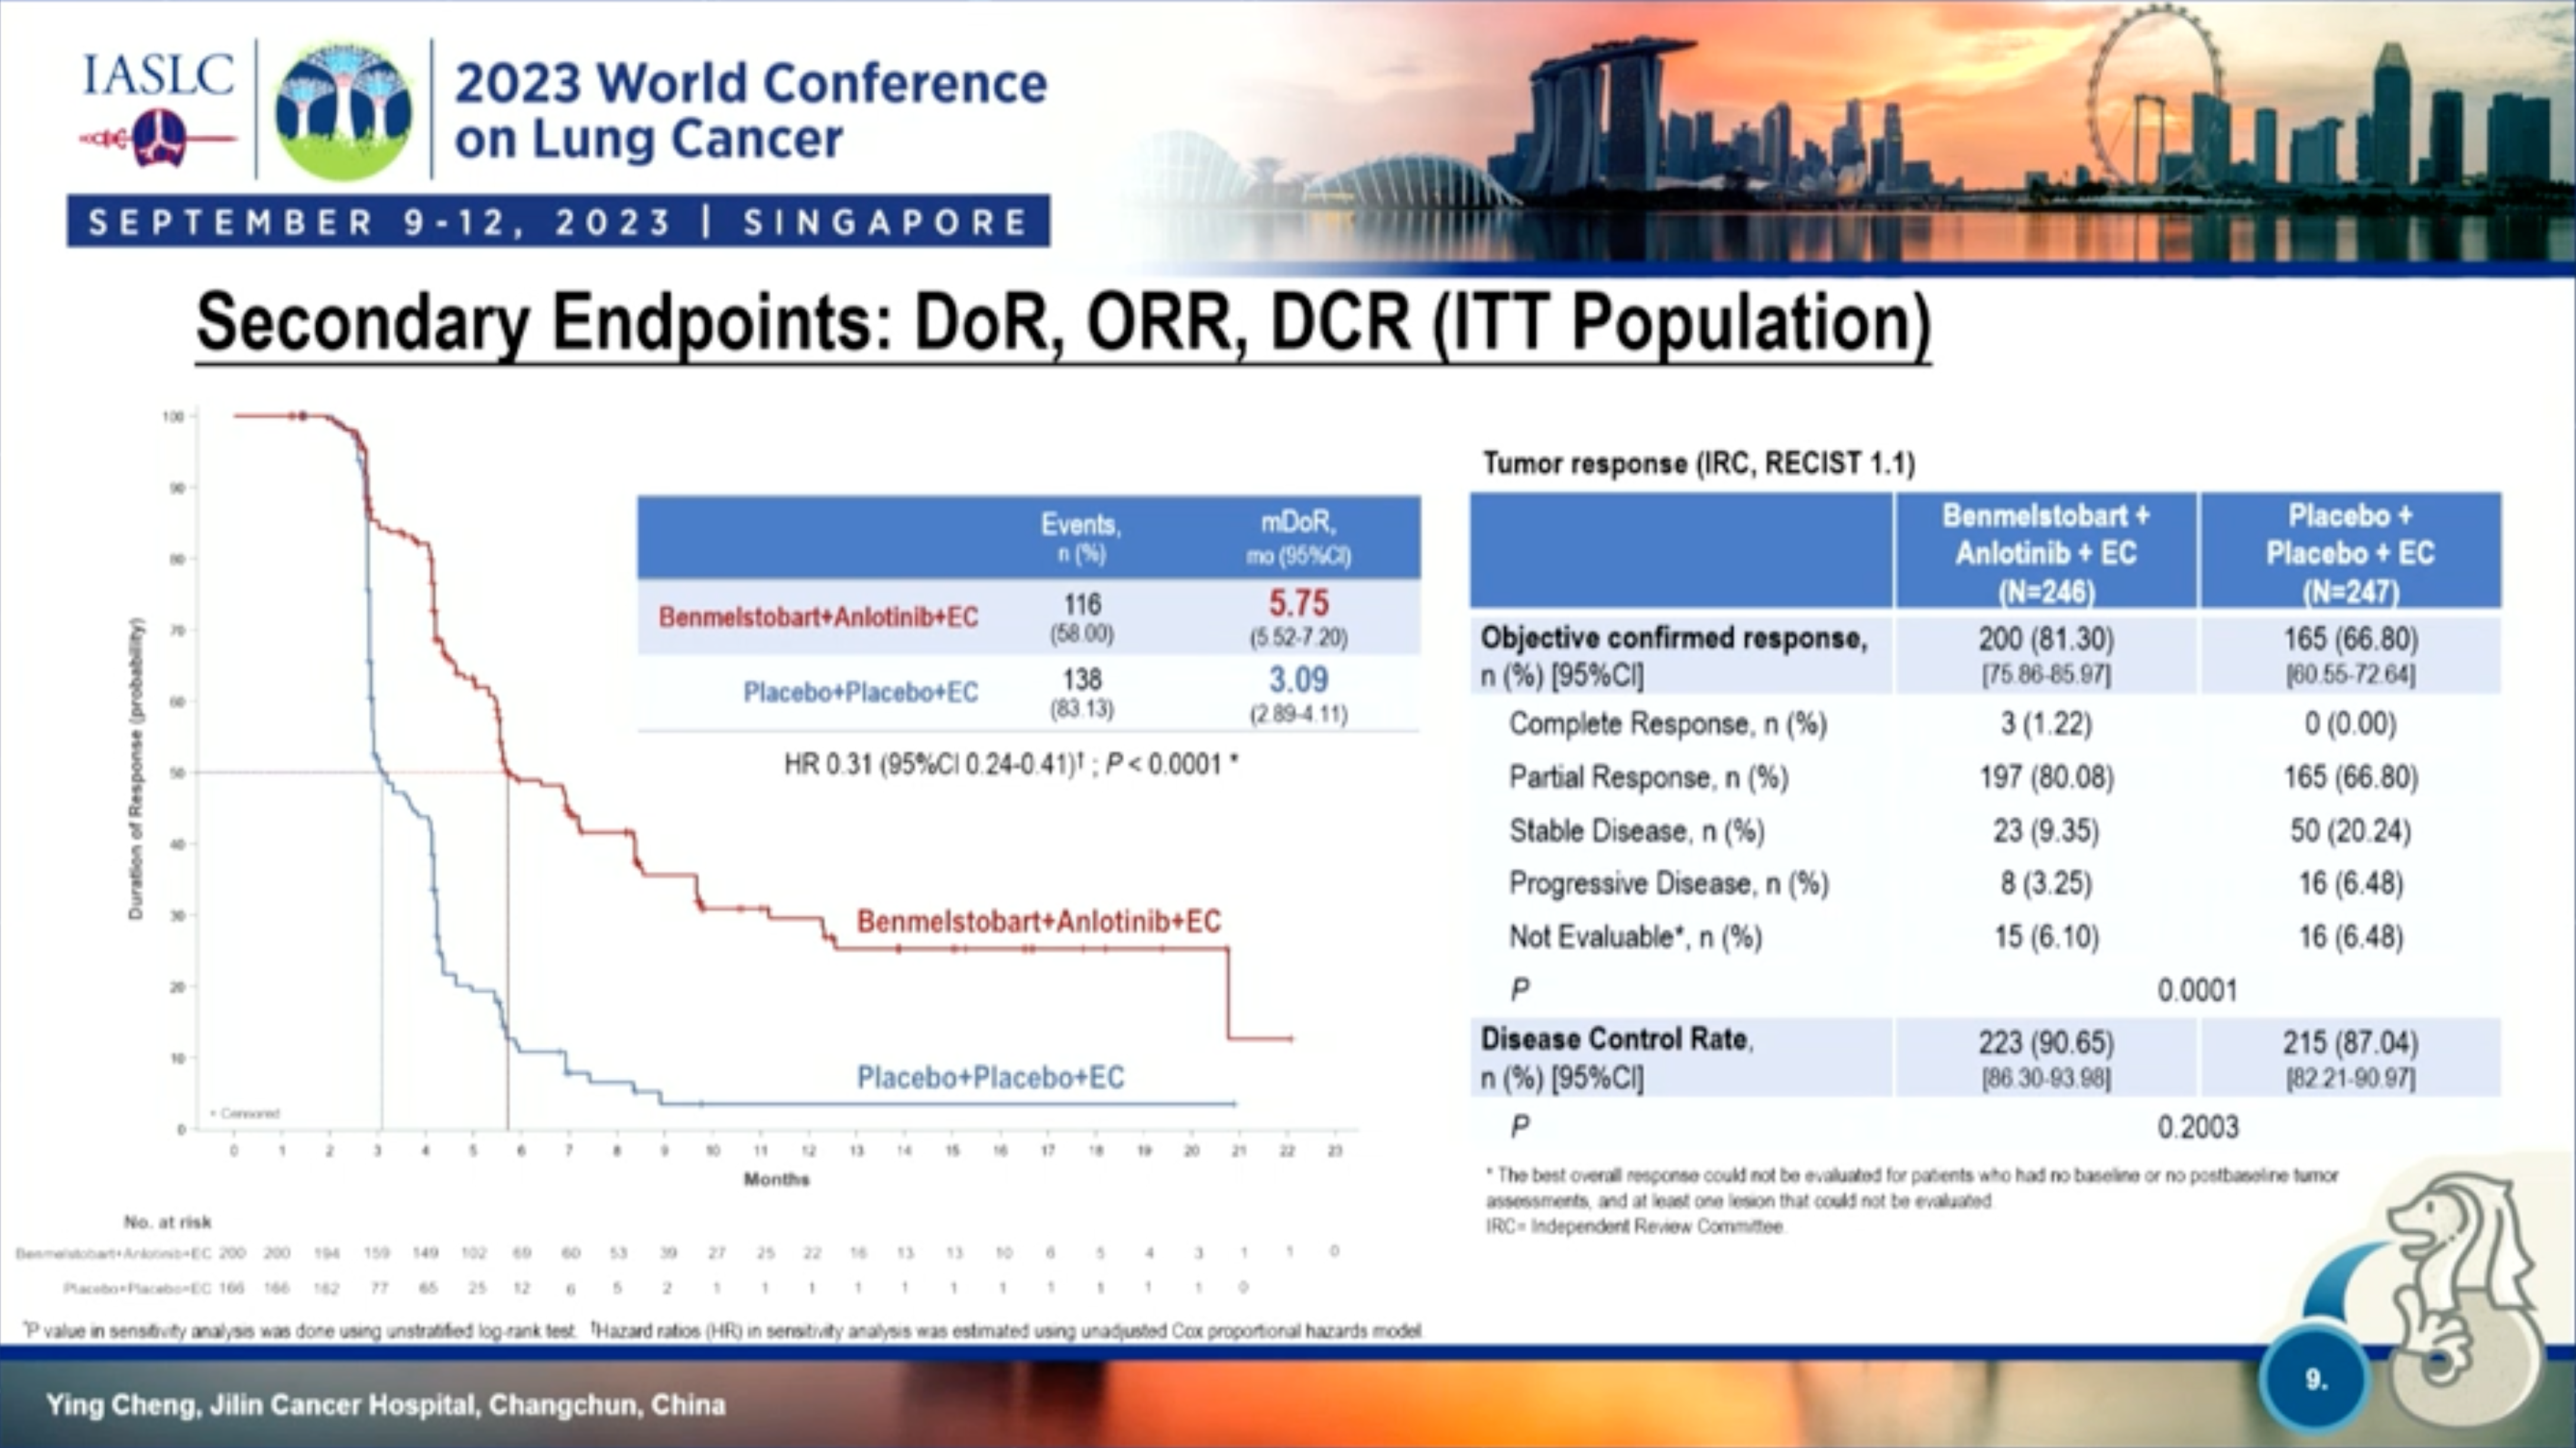Click the red 'Benmelstobart+Anlotinib+EC' curve label
This screenshot has width=2576, height=1448.
click(x=1038, y=921)
